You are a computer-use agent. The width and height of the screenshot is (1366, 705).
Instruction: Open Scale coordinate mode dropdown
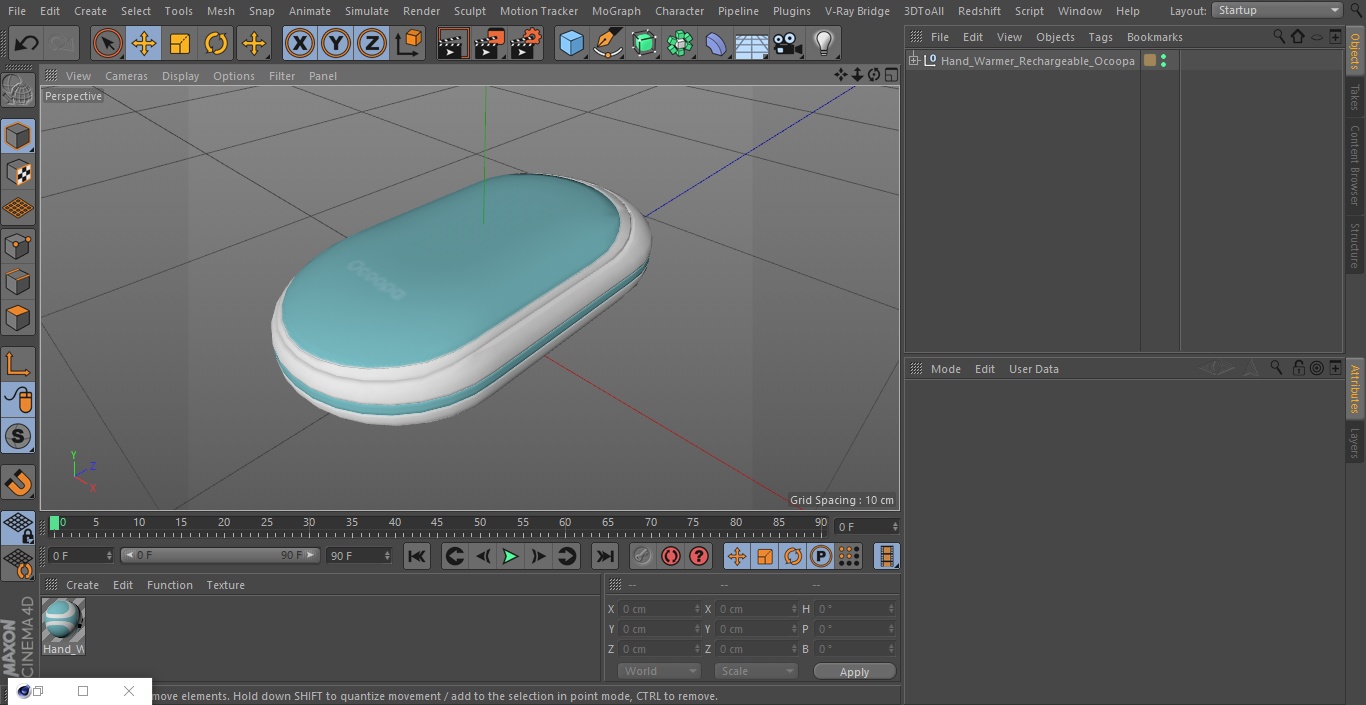coord(756,671)
